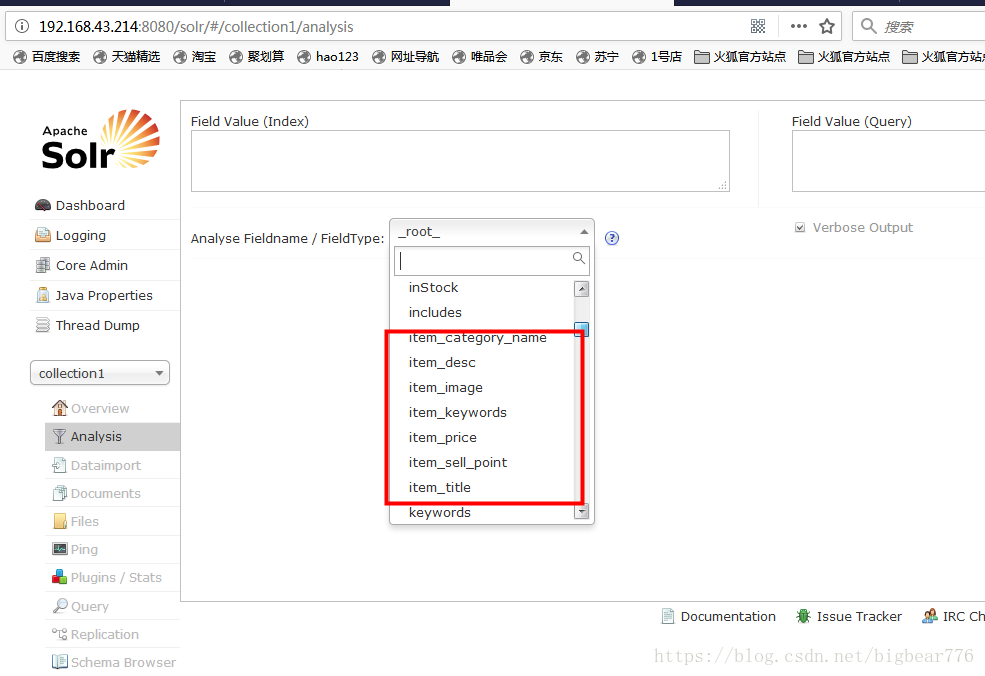This screenshot has height=676, width=985.
Task: Focus the Field Value (Index) text area
Action: [460, 161]
